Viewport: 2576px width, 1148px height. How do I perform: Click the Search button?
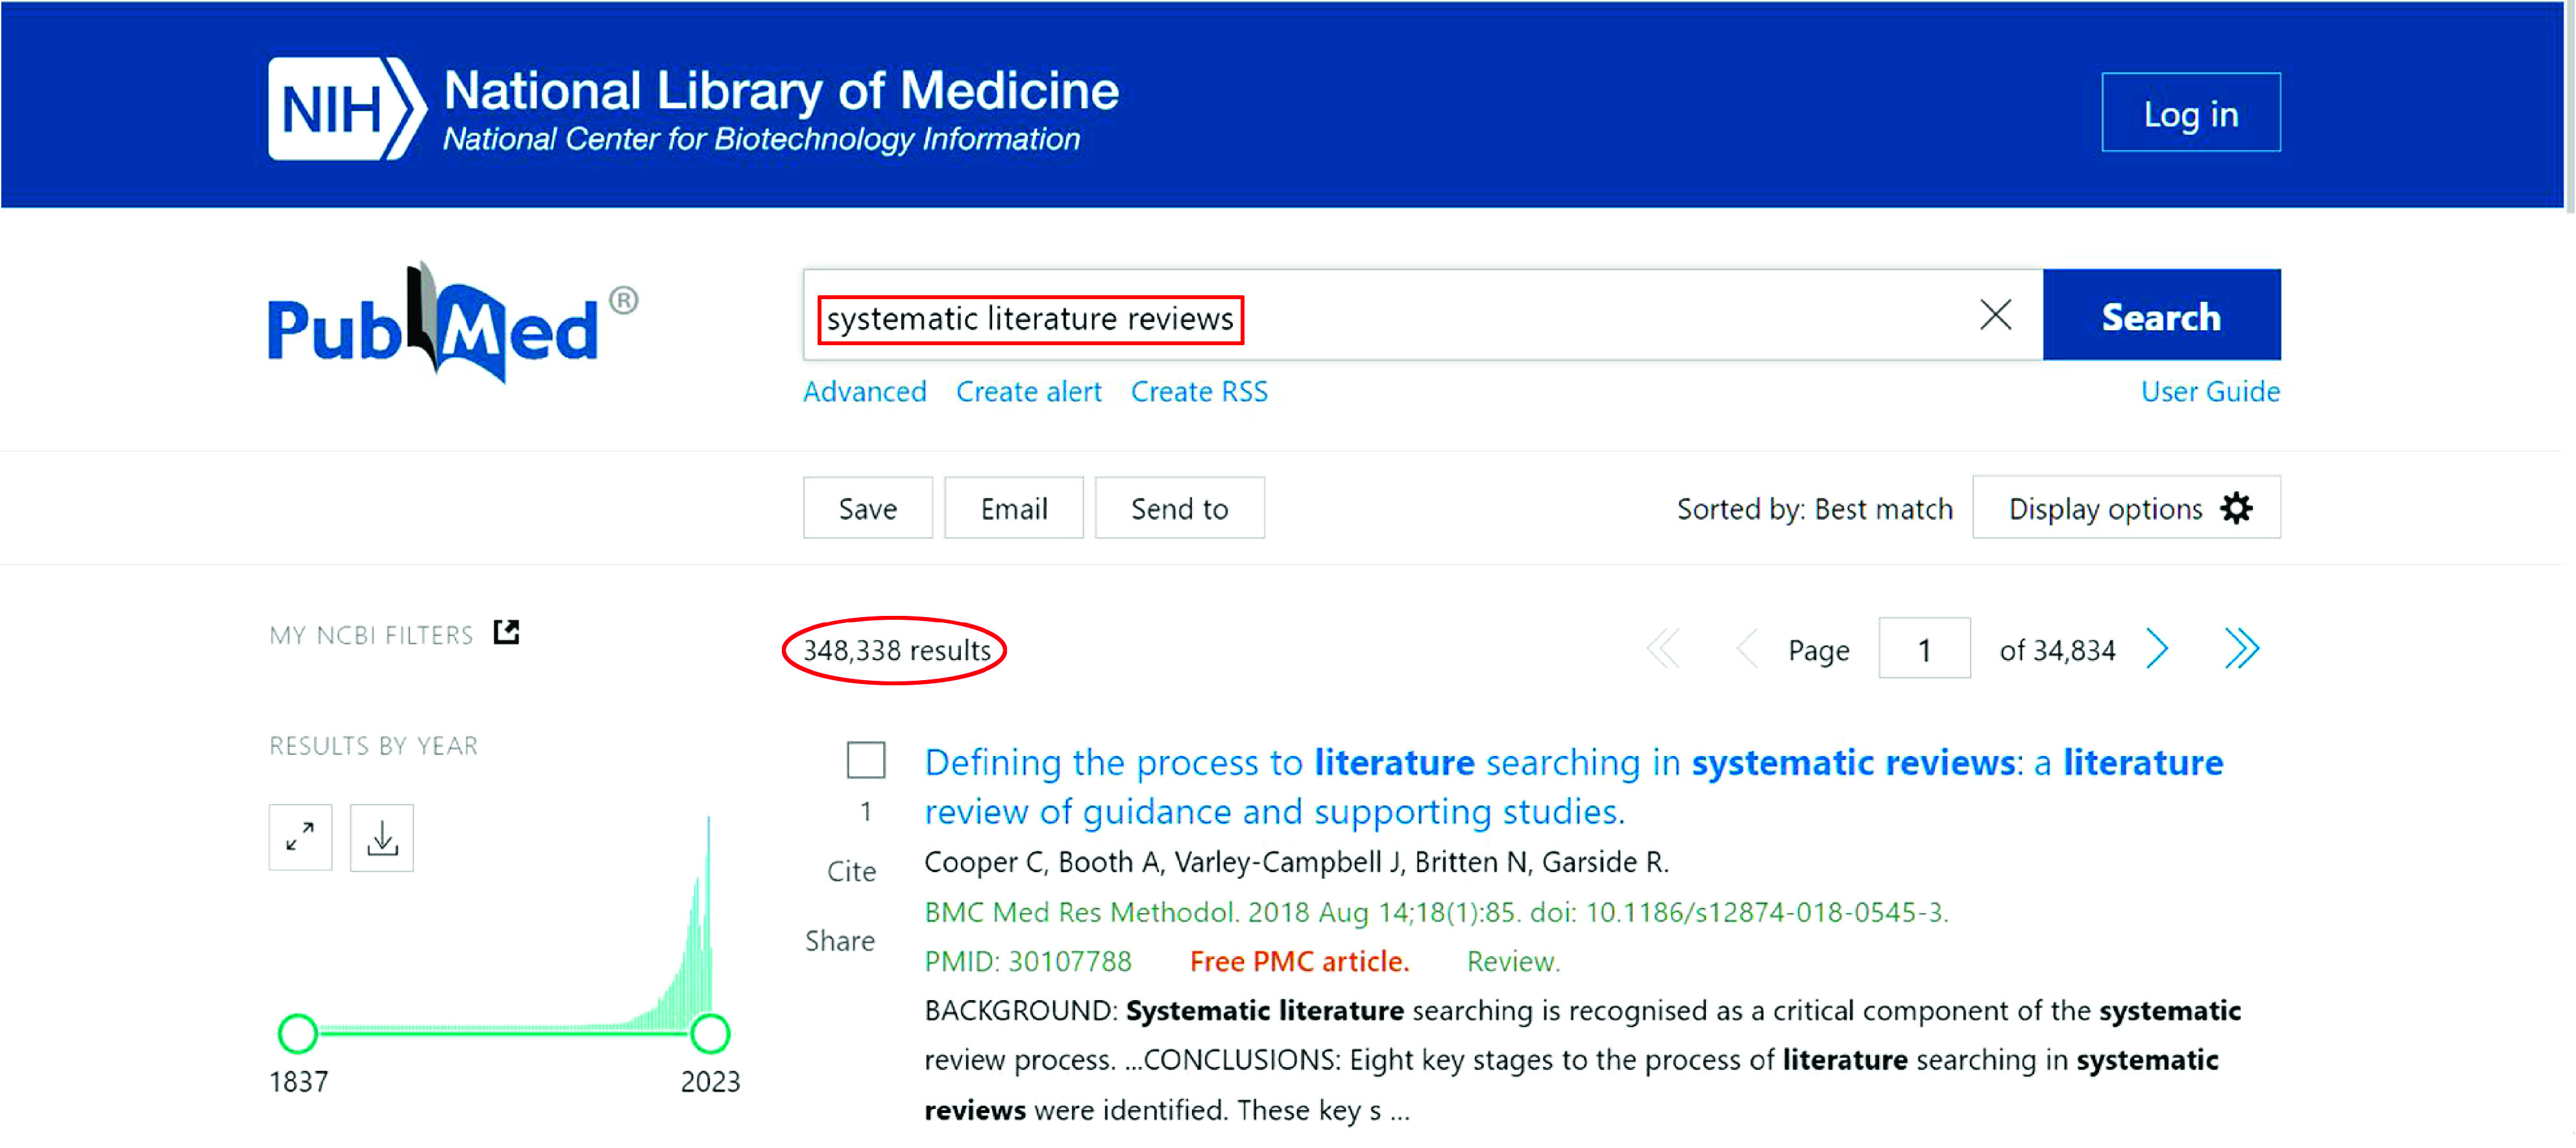(2161, 315)
